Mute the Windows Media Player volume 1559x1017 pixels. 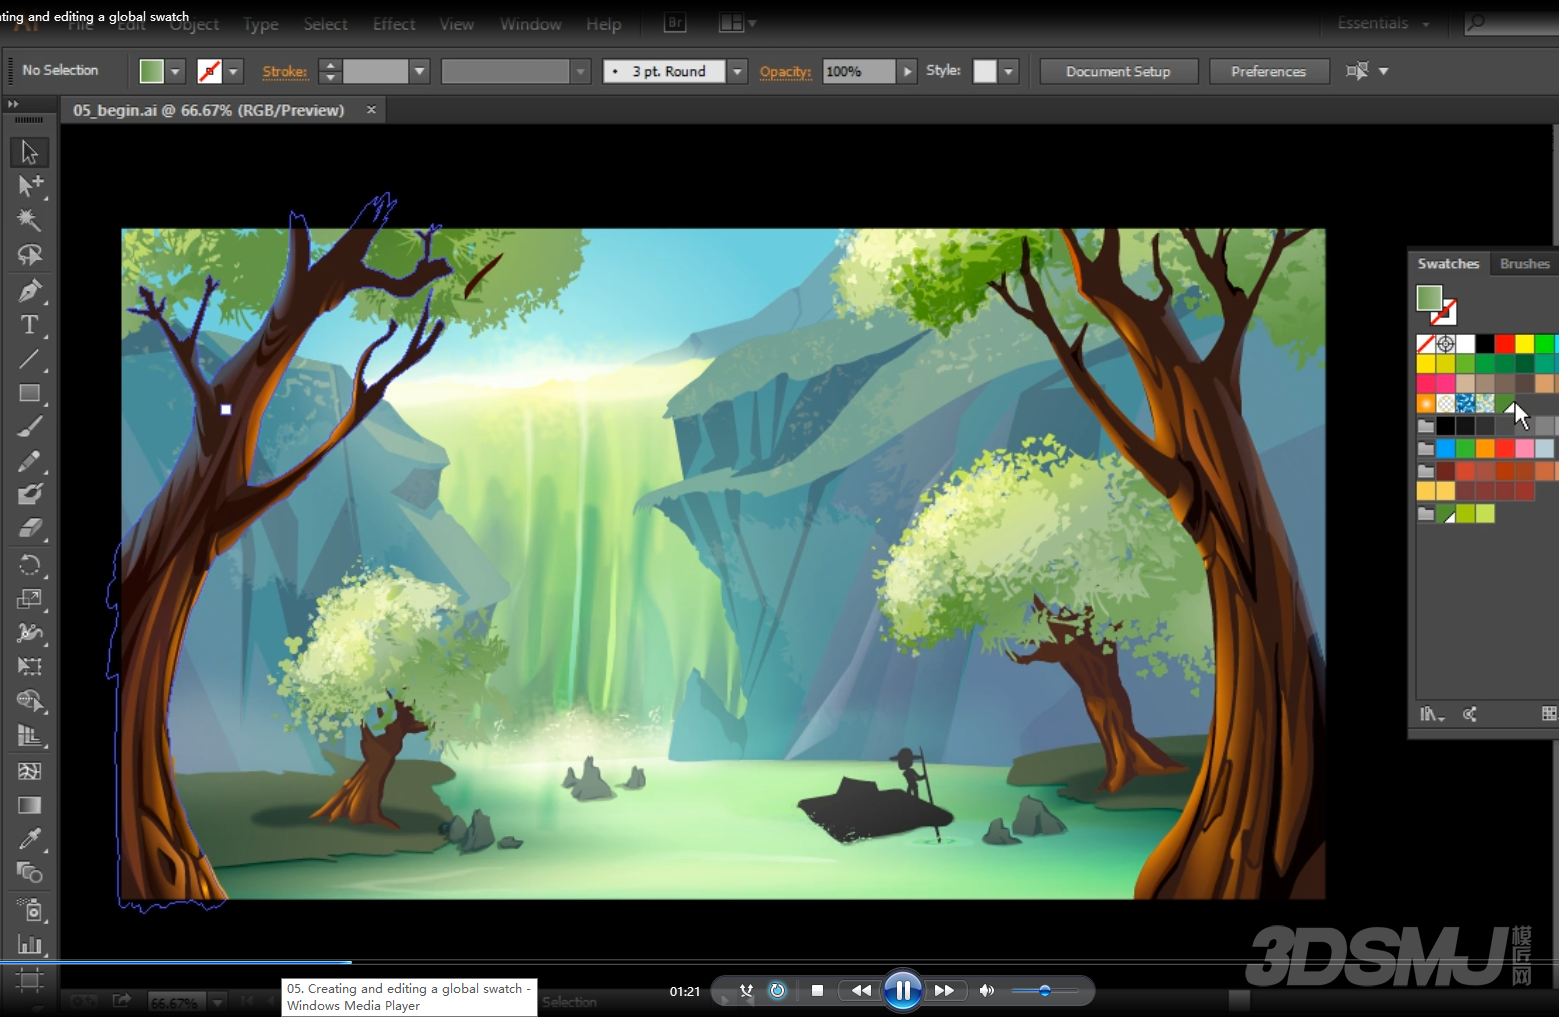[x=987, y=991]
